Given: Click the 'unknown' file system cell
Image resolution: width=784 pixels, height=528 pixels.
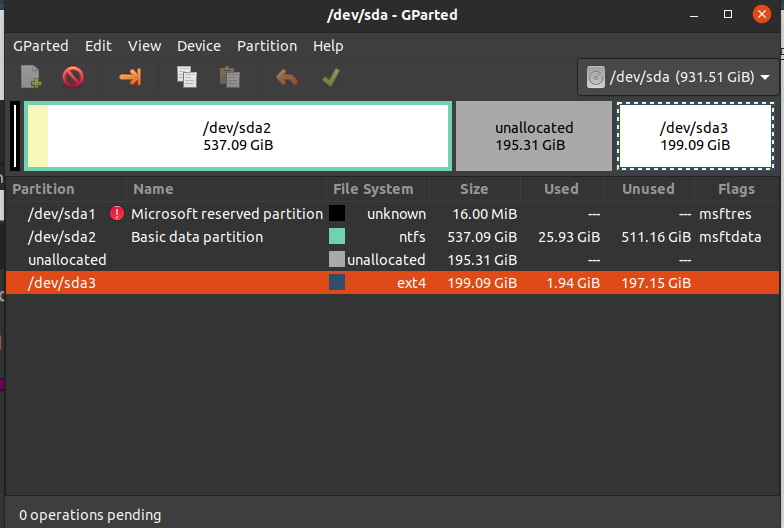Looking at the screenshot, I should (x=396, y=214).
